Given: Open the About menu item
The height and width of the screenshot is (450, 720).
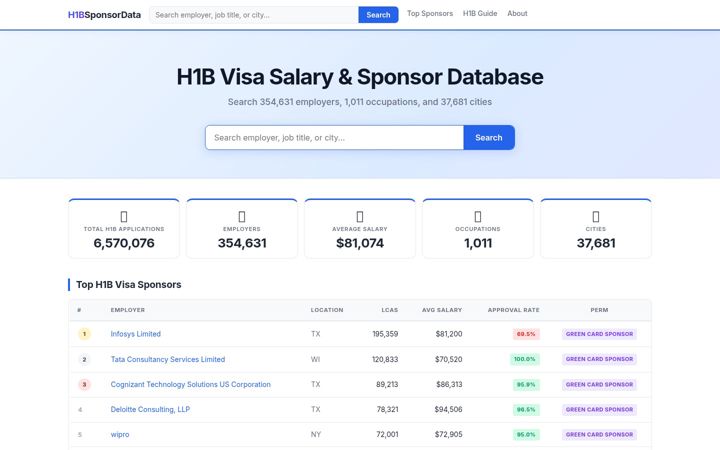Looking at the screenshot, I should (517, 14).
